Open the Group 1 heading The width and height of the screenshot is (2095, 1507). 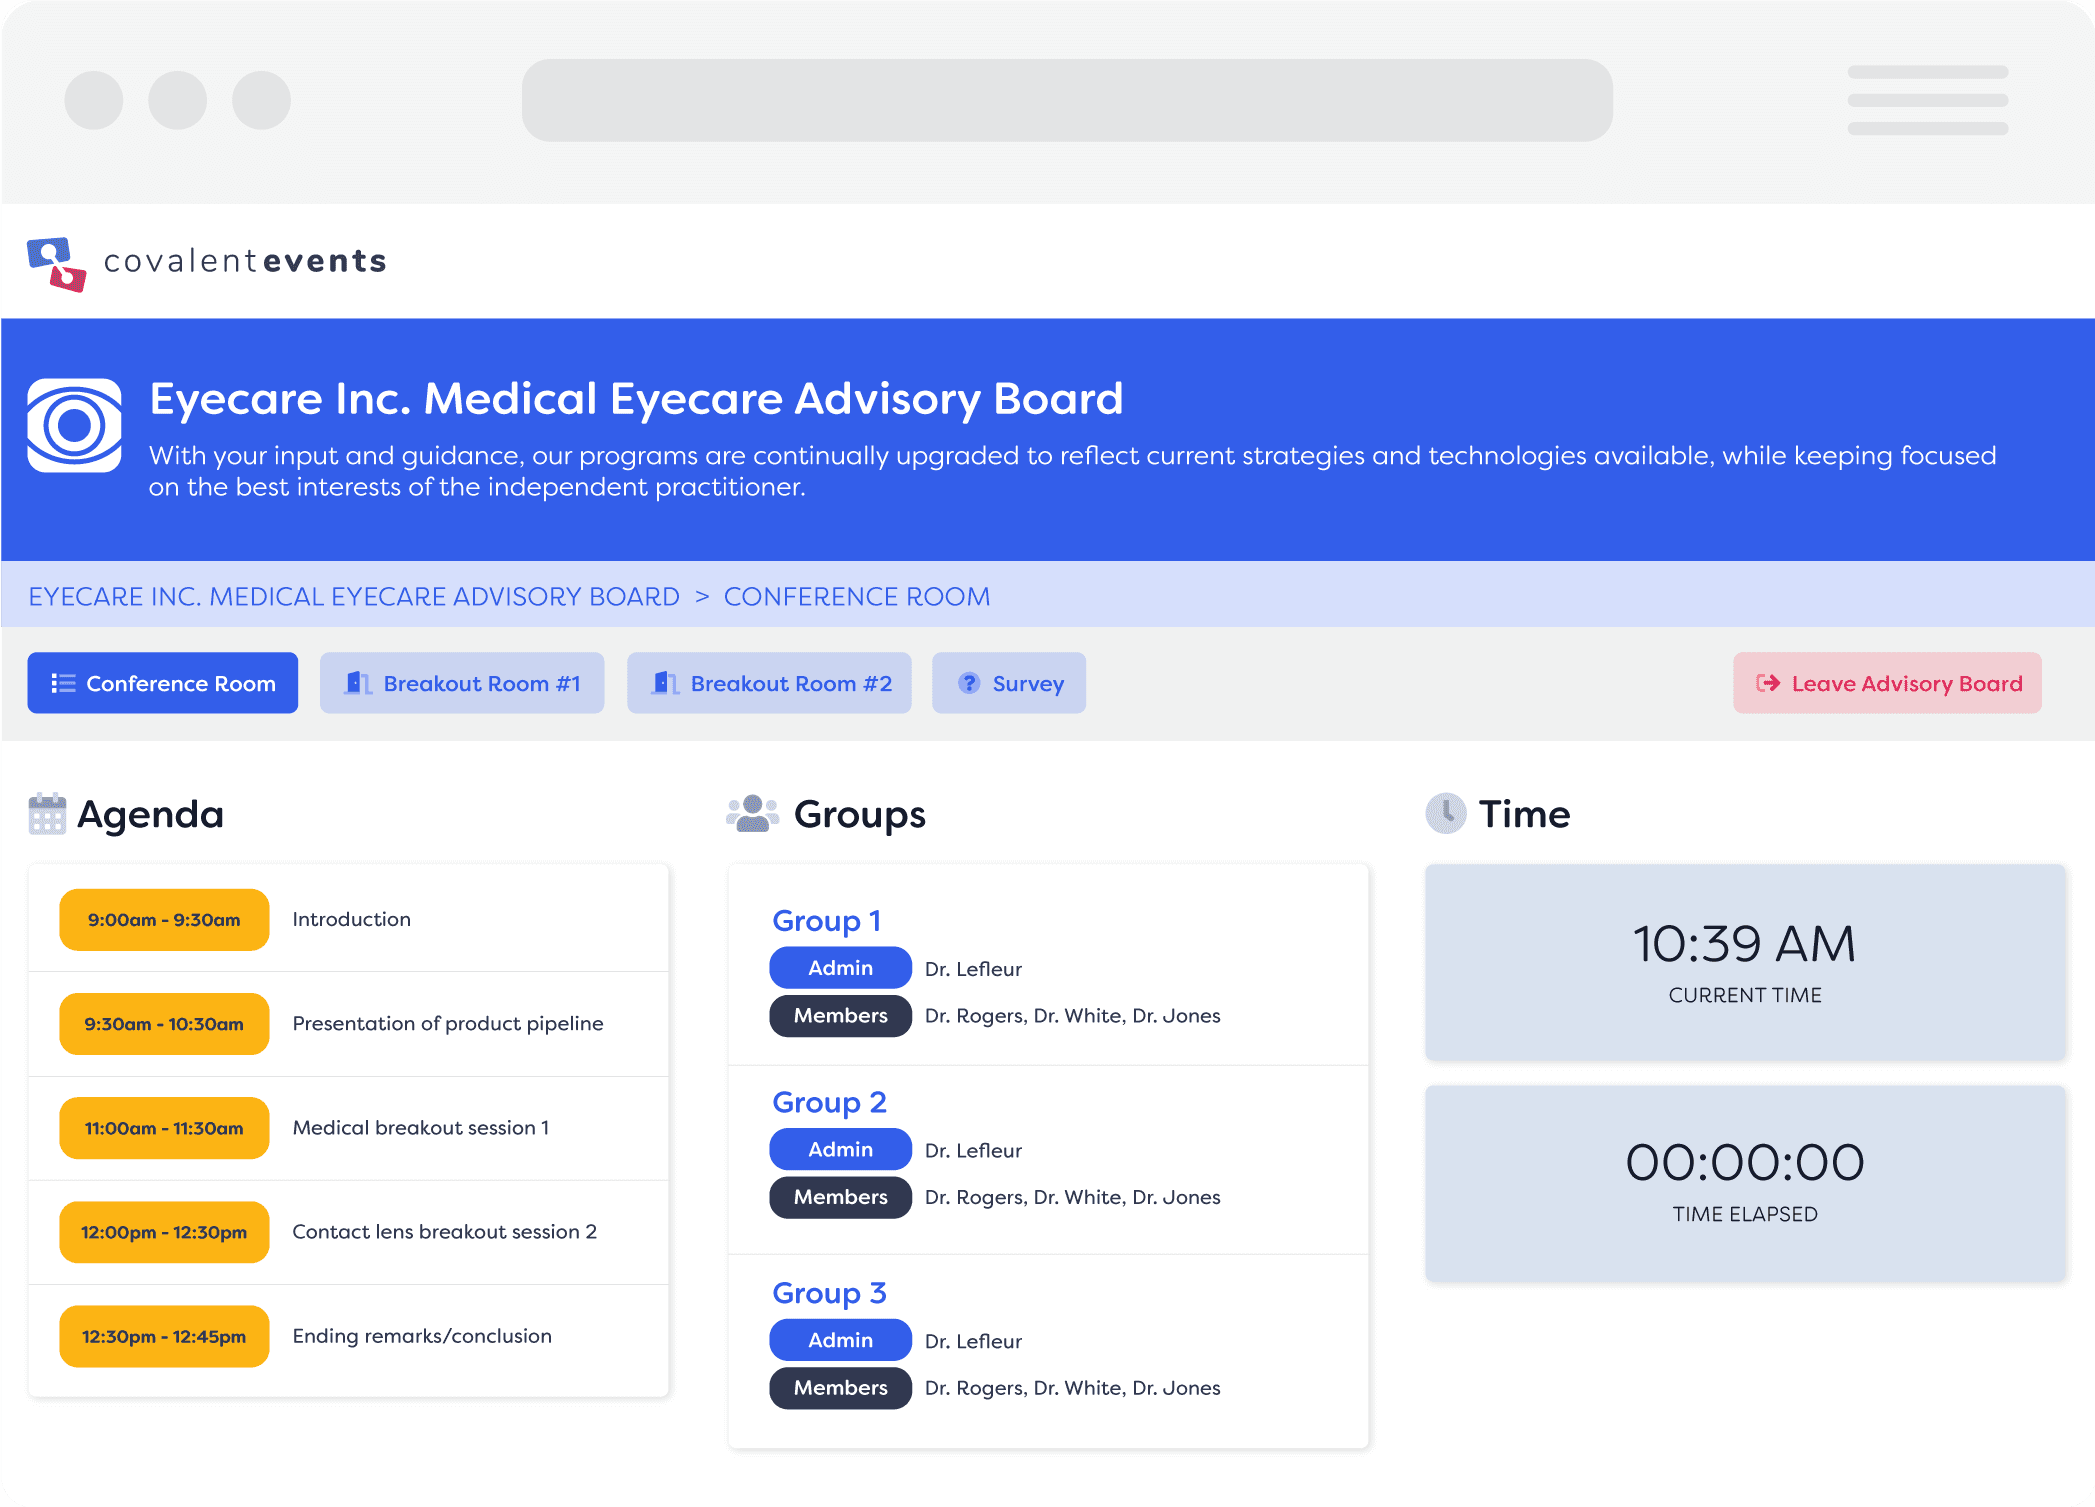pyautogui.click(x=827, y=920)
